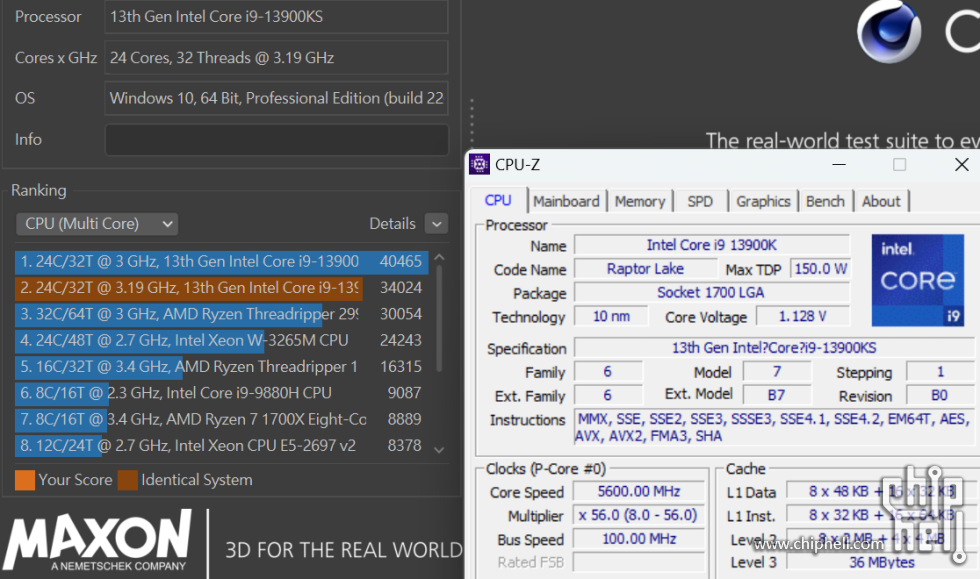The width and height of the screenshot is (980, 579).
Task: Click the Cores x GHz field
Action: pos(277,58)
